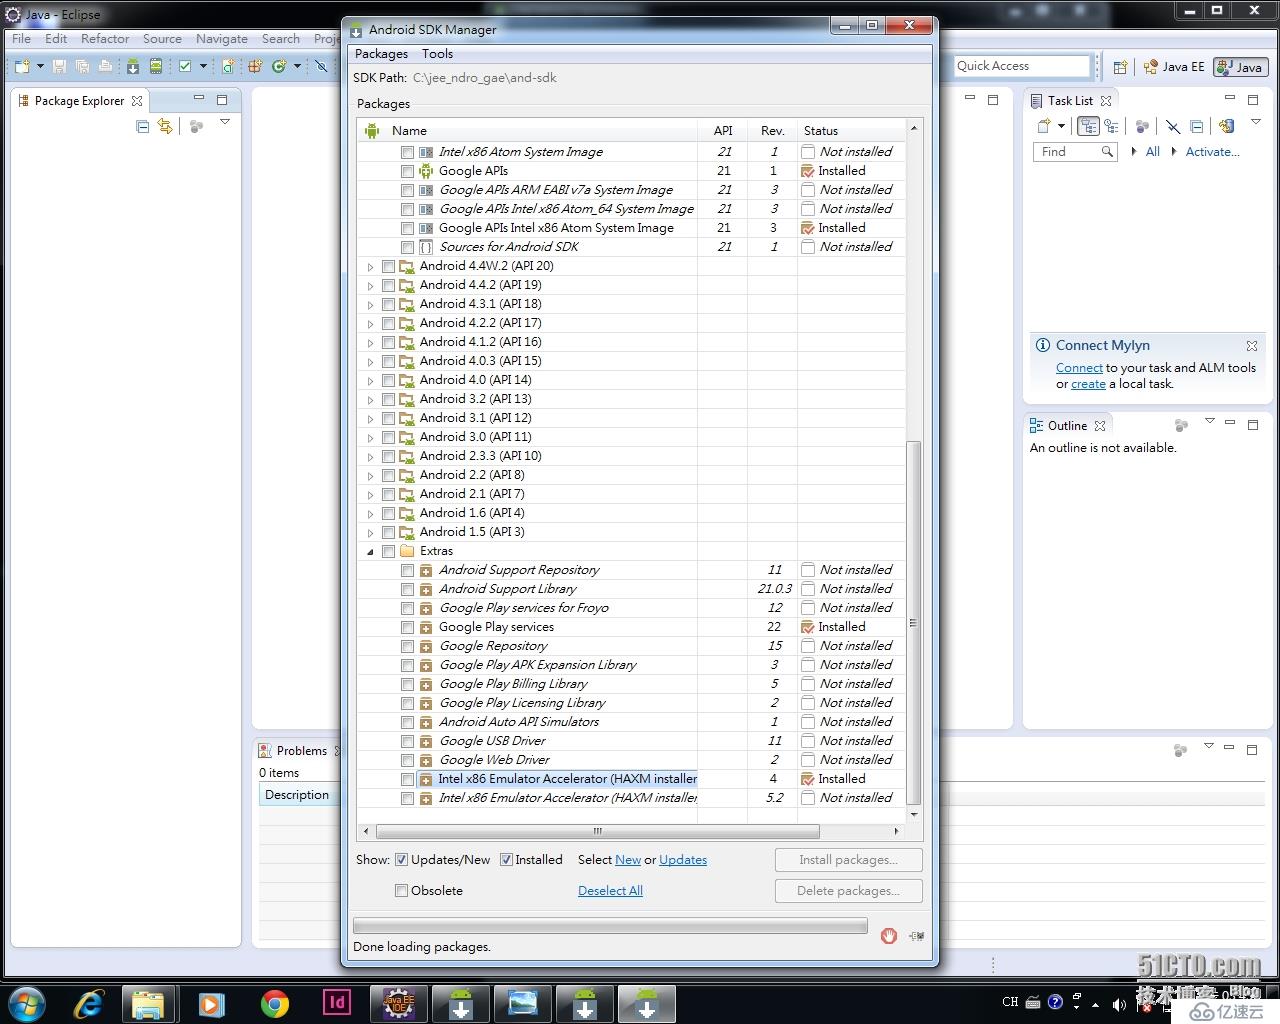Click the Install packages button

coord(848,860)
